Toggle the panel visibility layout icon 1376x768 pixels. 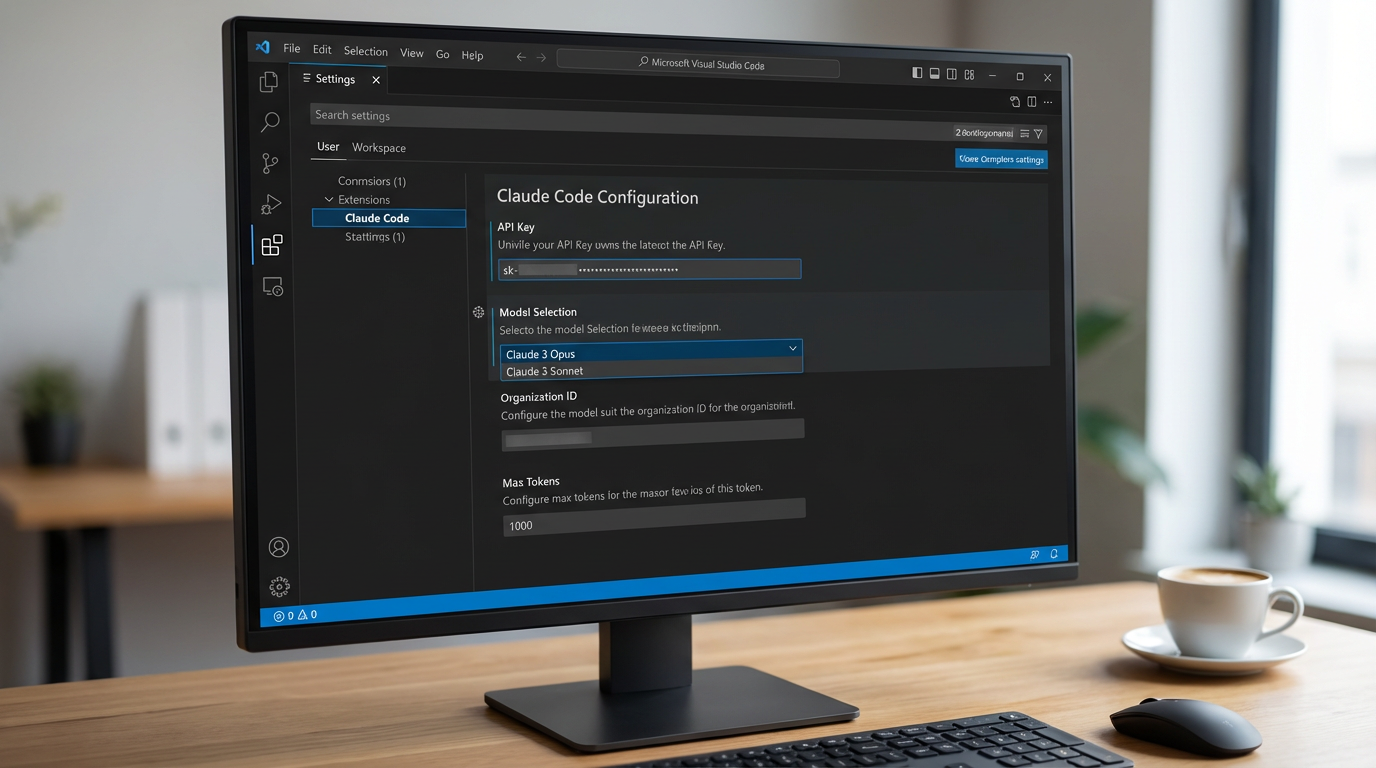tap(934, 73)
